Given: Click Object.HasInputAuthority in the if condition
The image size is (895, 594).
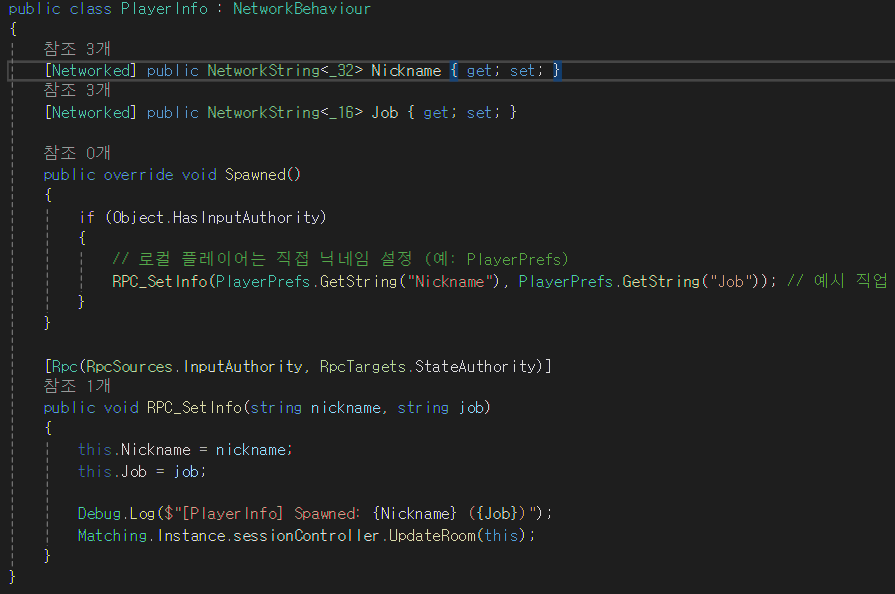Looking at the screenshot, I should 216,217.
